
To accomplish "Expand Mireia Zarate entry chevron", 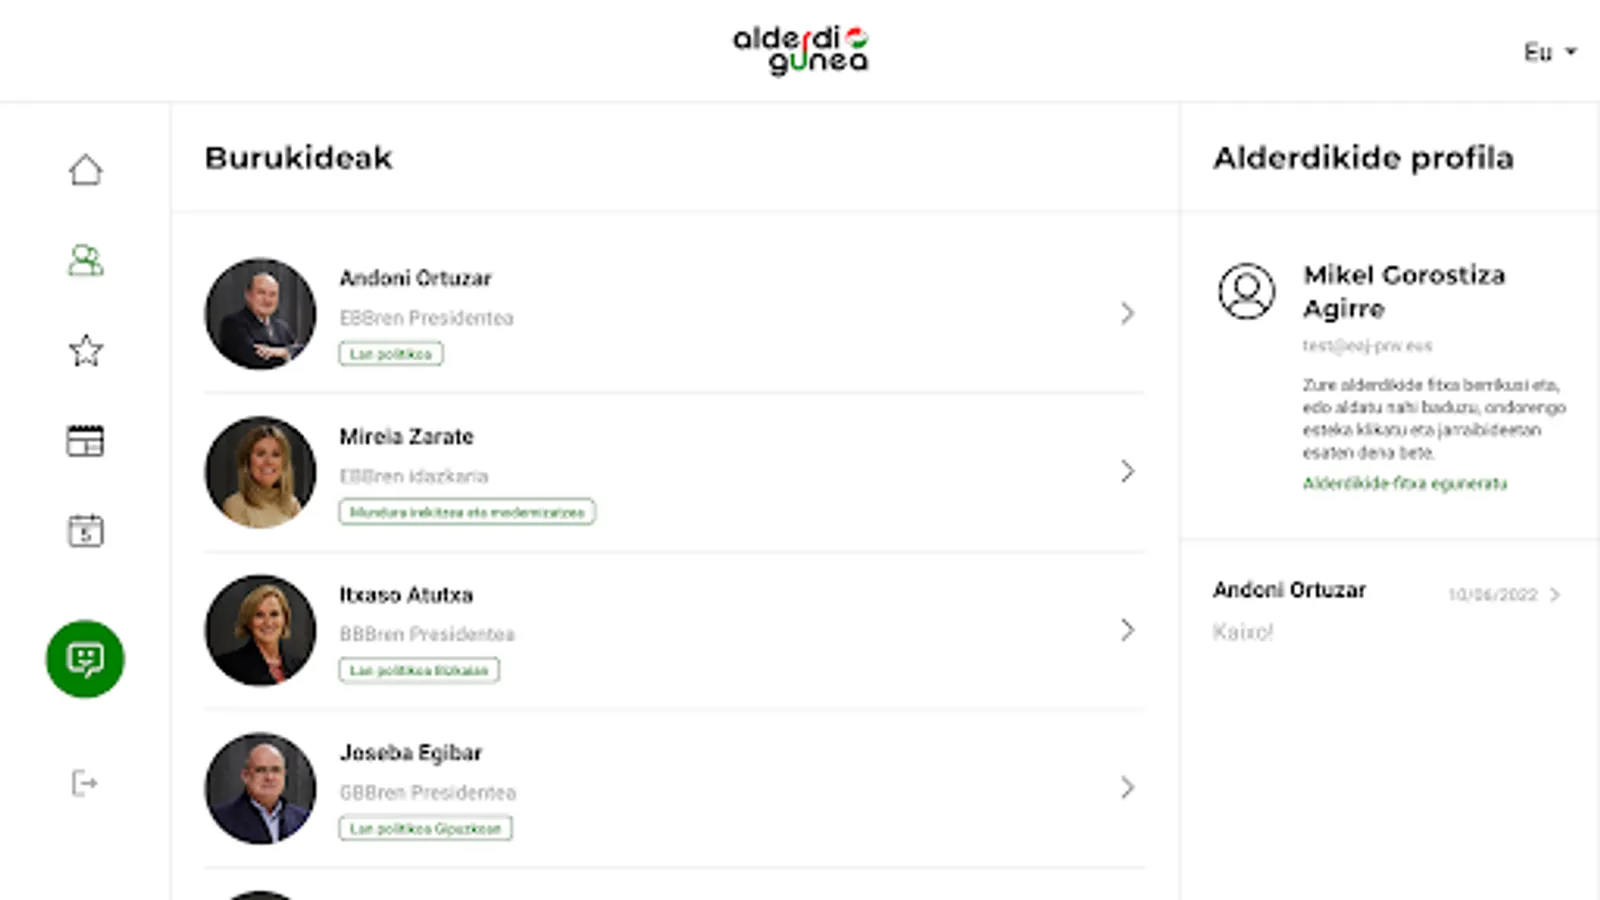I will click(1127, 472).
